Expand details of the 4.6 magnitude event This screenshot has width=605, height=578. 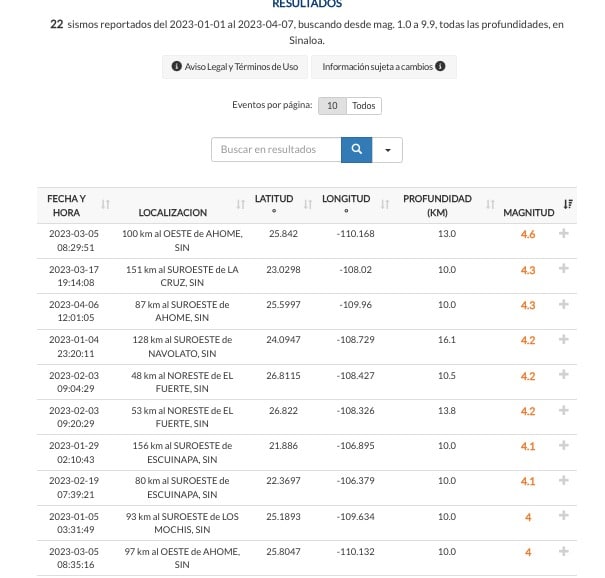click(564, 233)
